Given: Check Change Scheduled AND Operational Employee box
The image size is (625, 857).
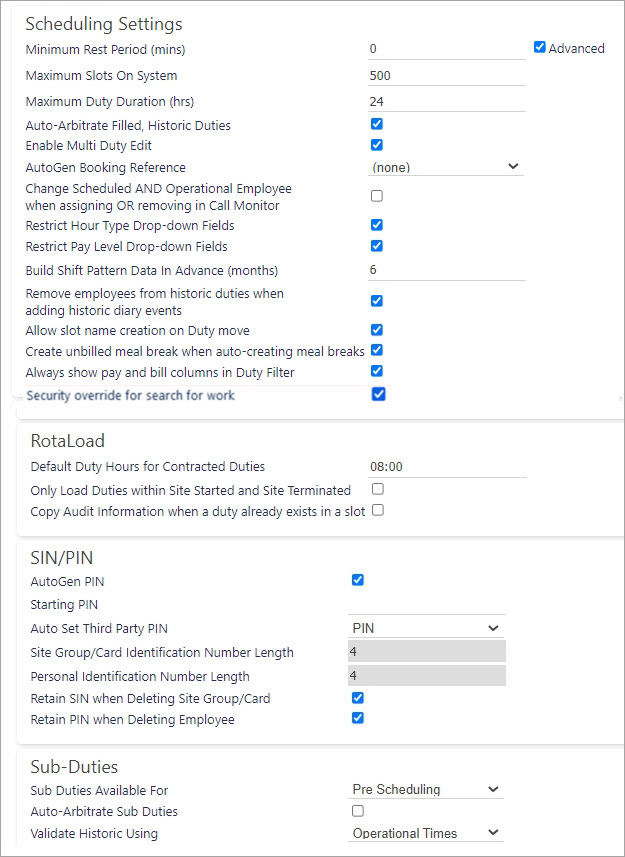Looking at the screenshot, I should tap(376, 196).
